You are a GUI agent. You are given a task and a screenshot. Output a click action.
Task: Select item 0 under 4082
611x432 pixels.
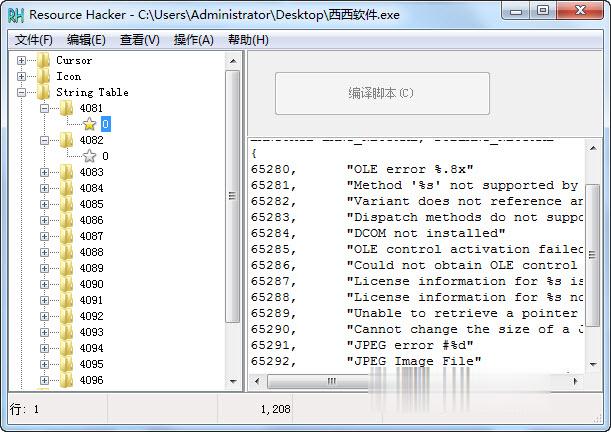[x=105, y=156]
